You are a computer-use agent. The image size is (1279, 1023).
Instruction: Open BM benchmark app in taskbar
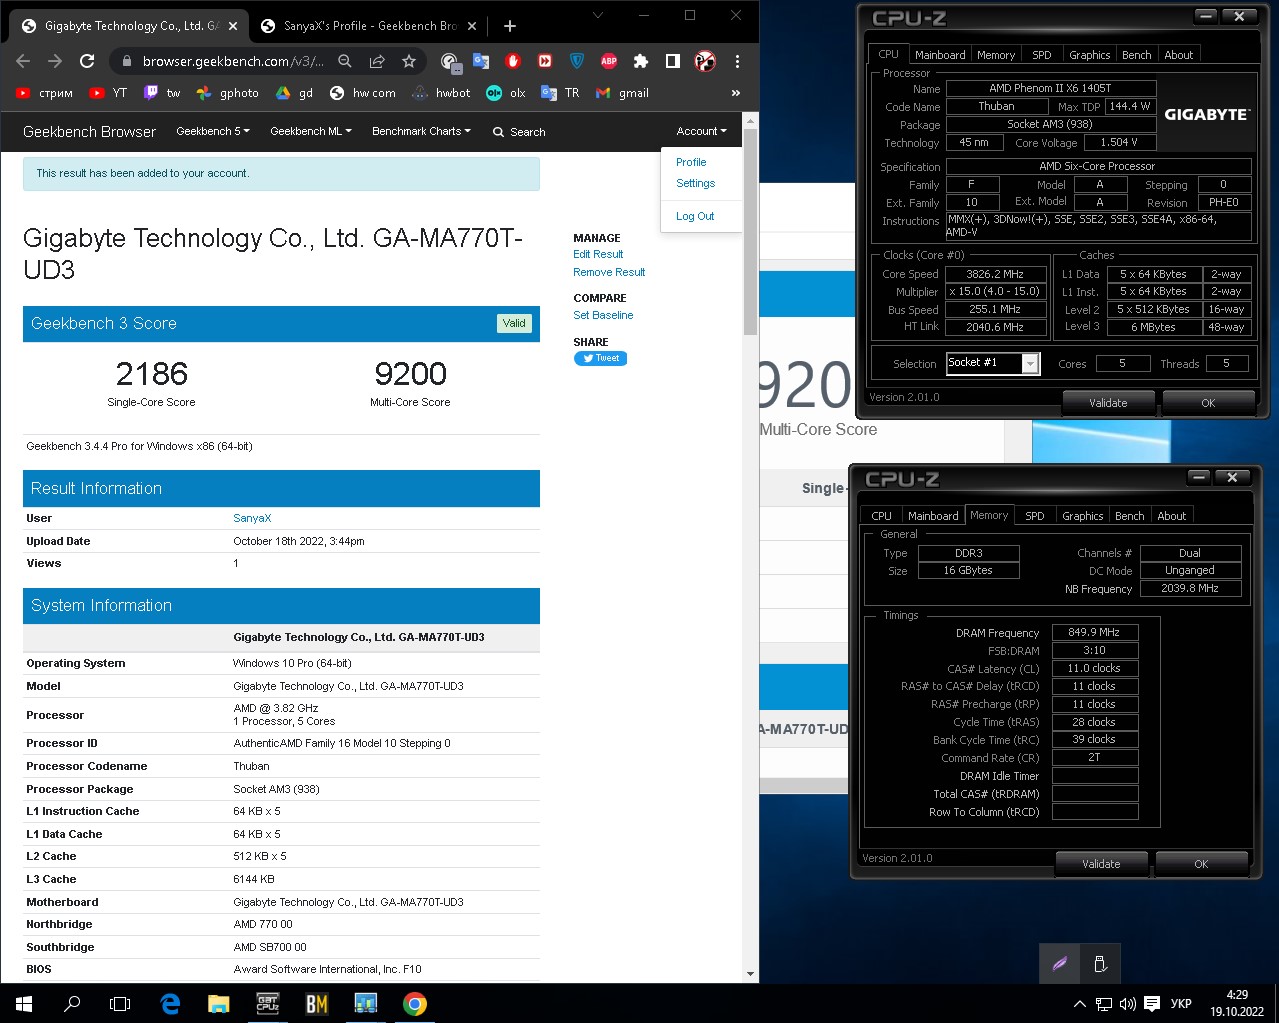316,1003
